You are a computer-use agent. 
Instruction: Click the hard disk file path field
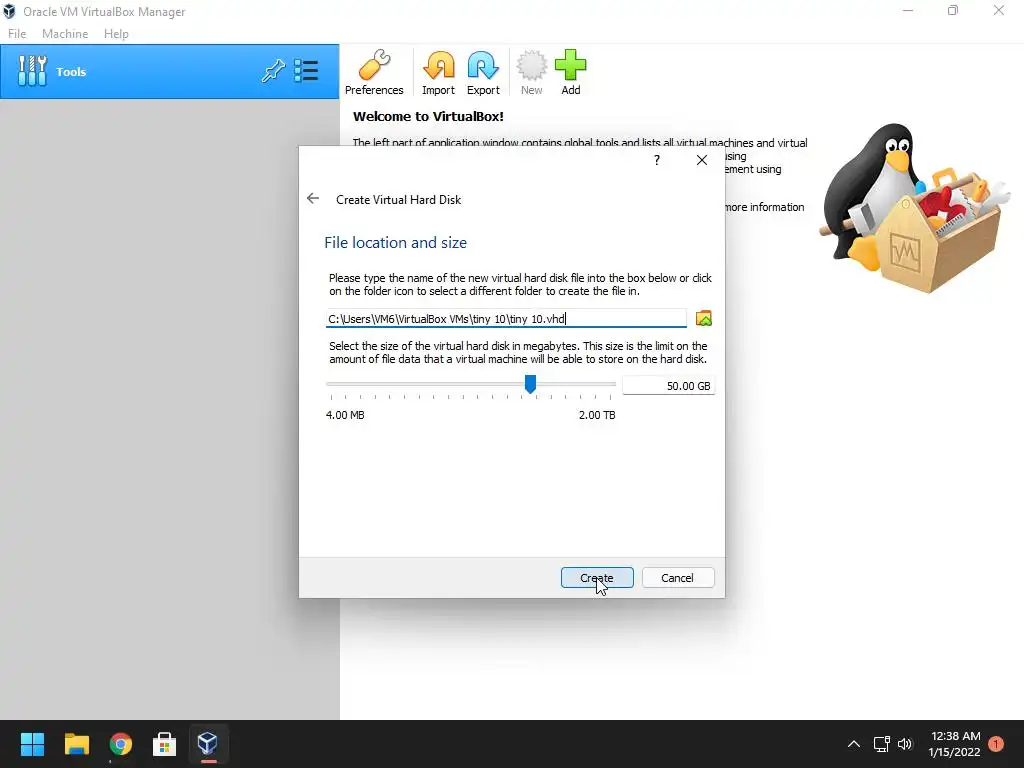(x=506, y=319)
